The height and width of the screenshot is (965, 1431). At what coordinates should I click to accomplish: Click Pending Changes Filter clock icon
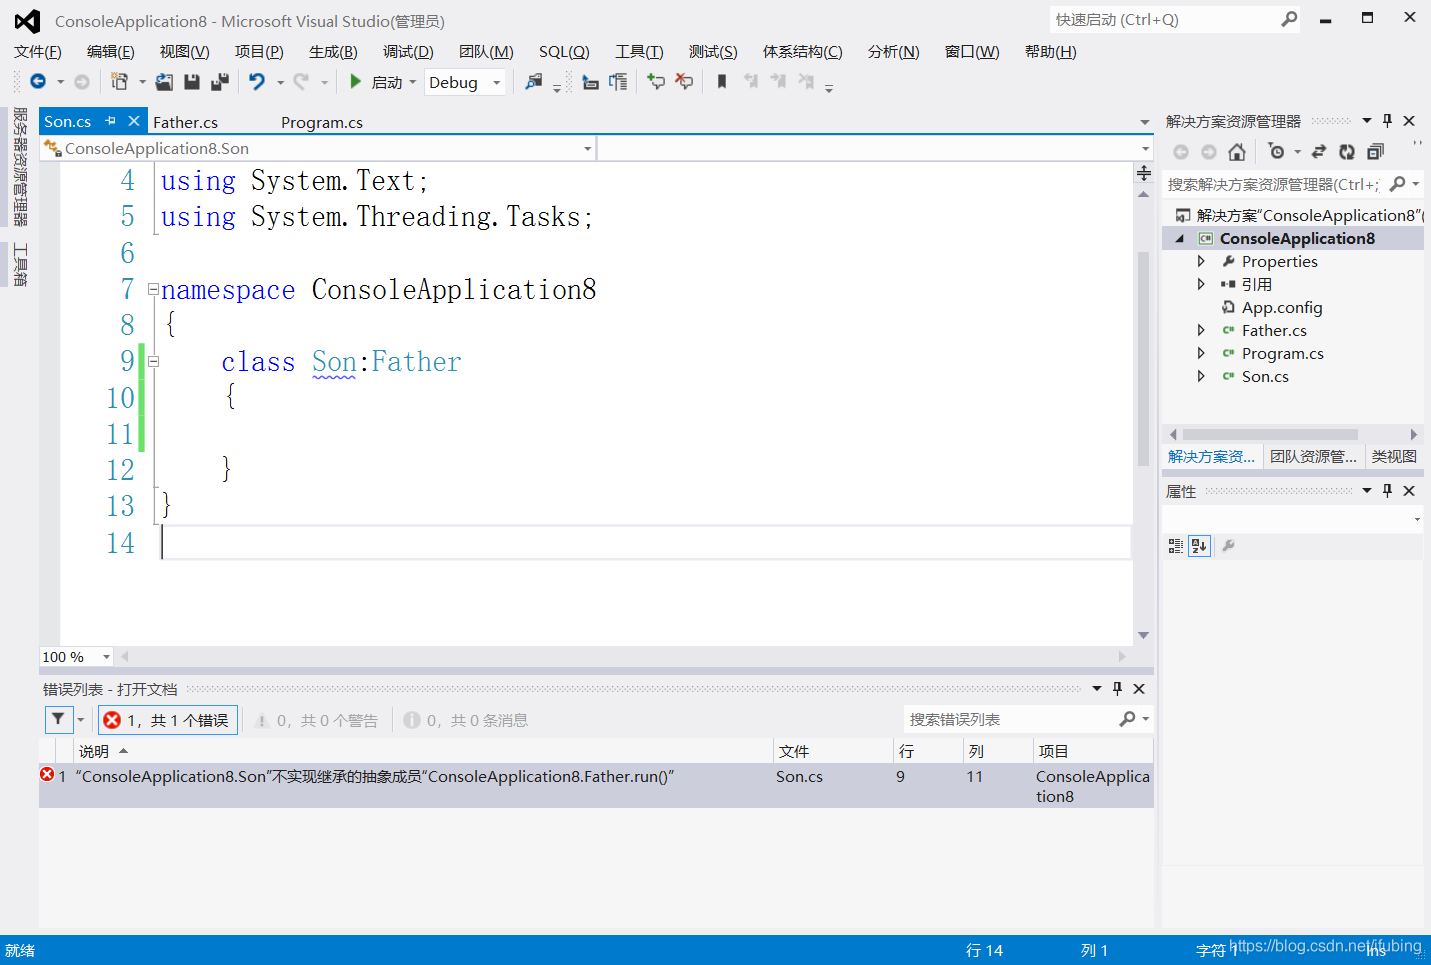[x=1276, y=152]
